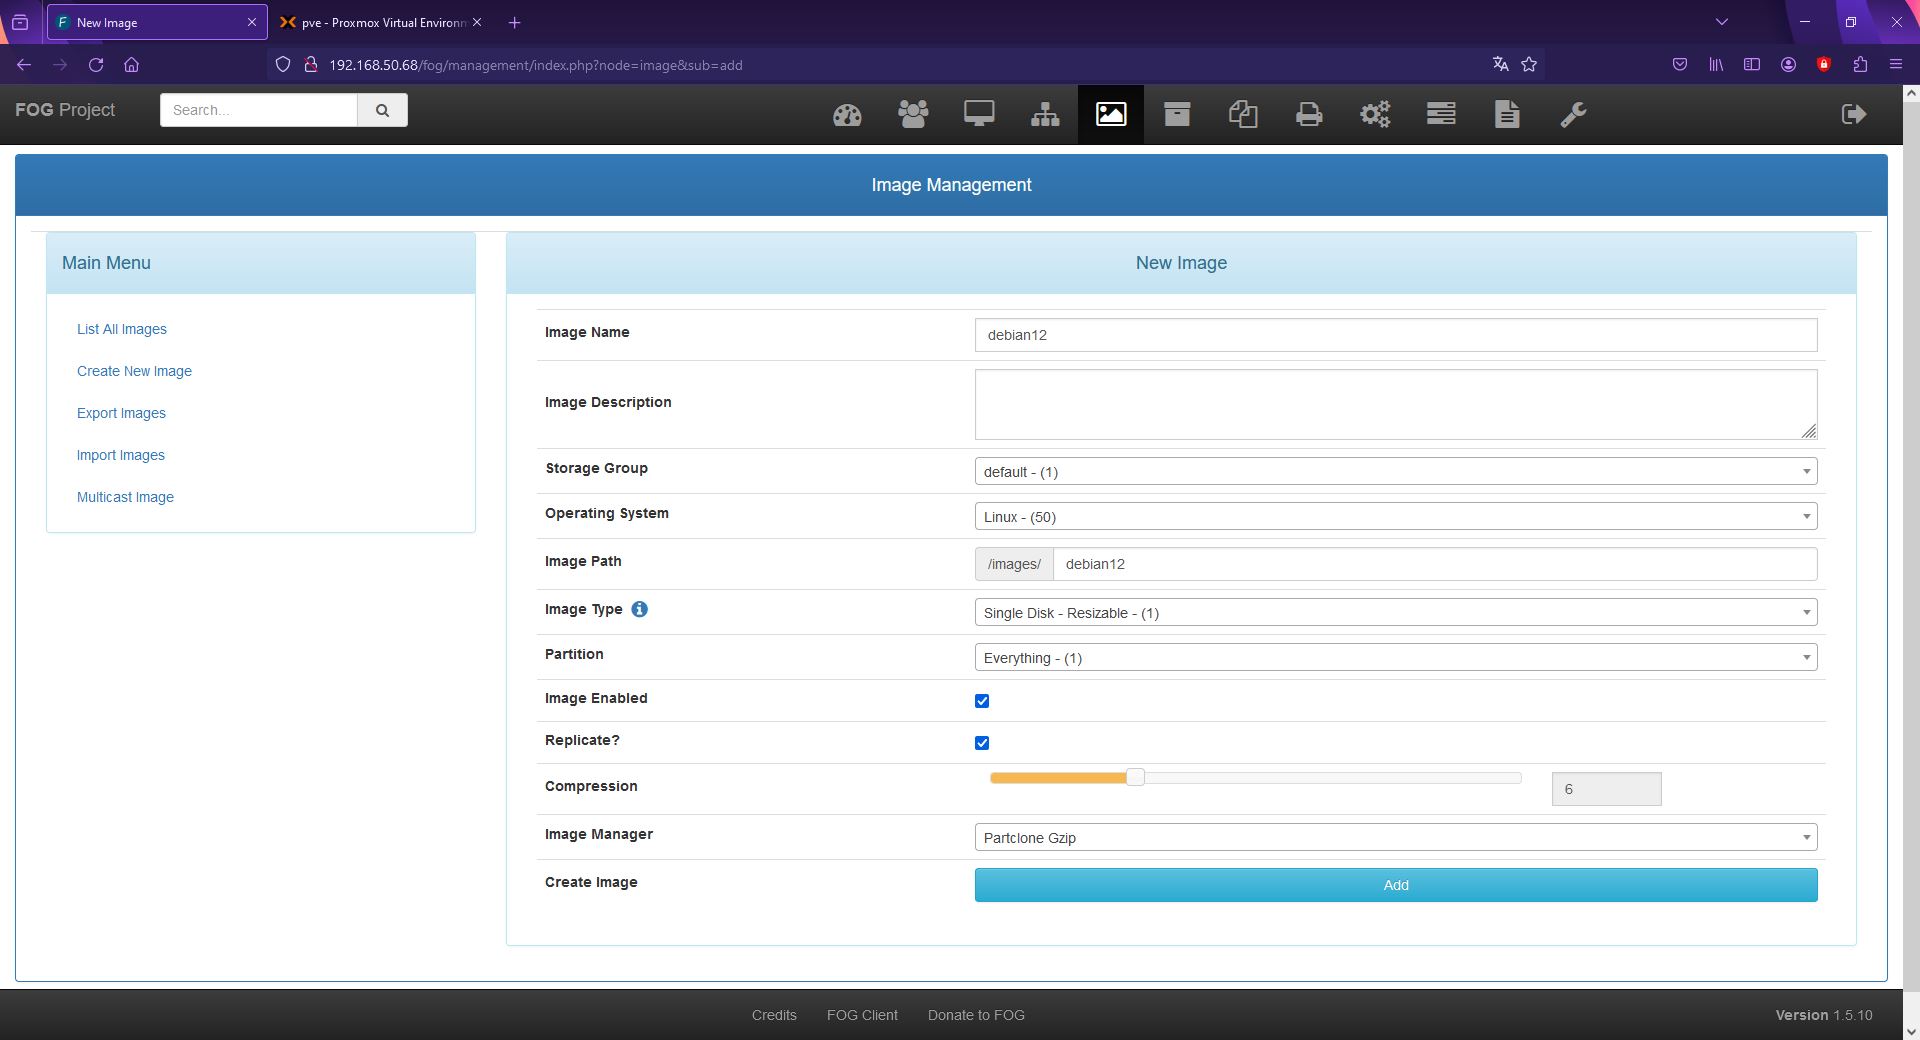Open the Image Manager dropdown

1396,837
